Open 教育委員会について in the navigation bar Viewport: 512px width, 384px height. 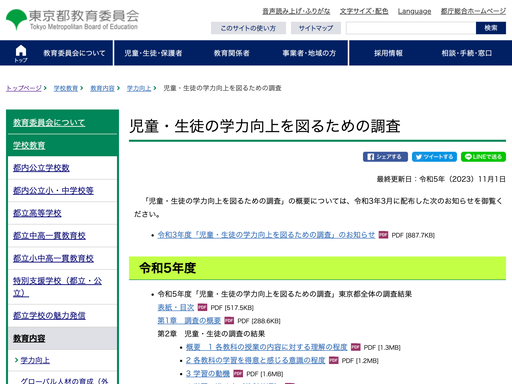[x=74, y=53]
